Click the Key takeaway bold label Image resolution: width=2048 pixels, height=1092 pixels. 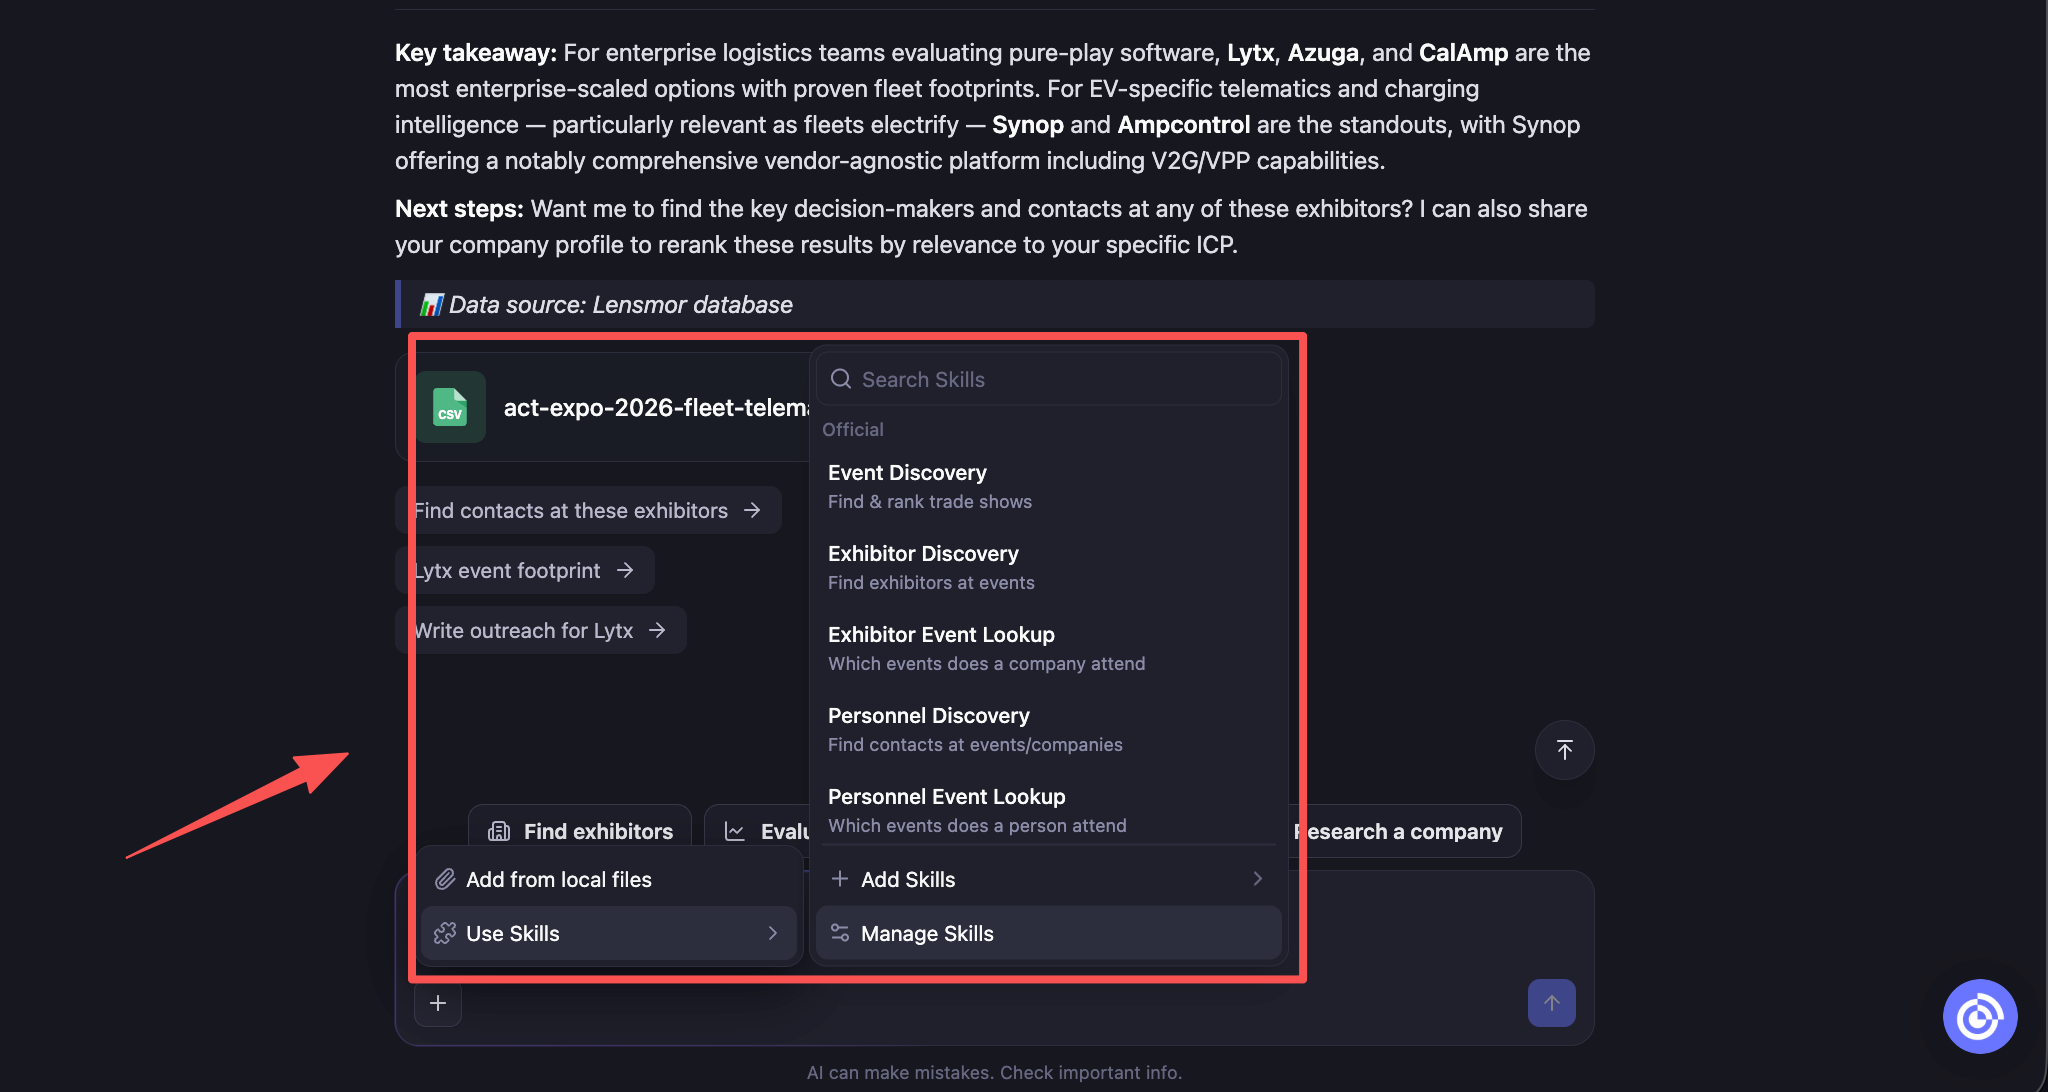(x=476, y=52)
